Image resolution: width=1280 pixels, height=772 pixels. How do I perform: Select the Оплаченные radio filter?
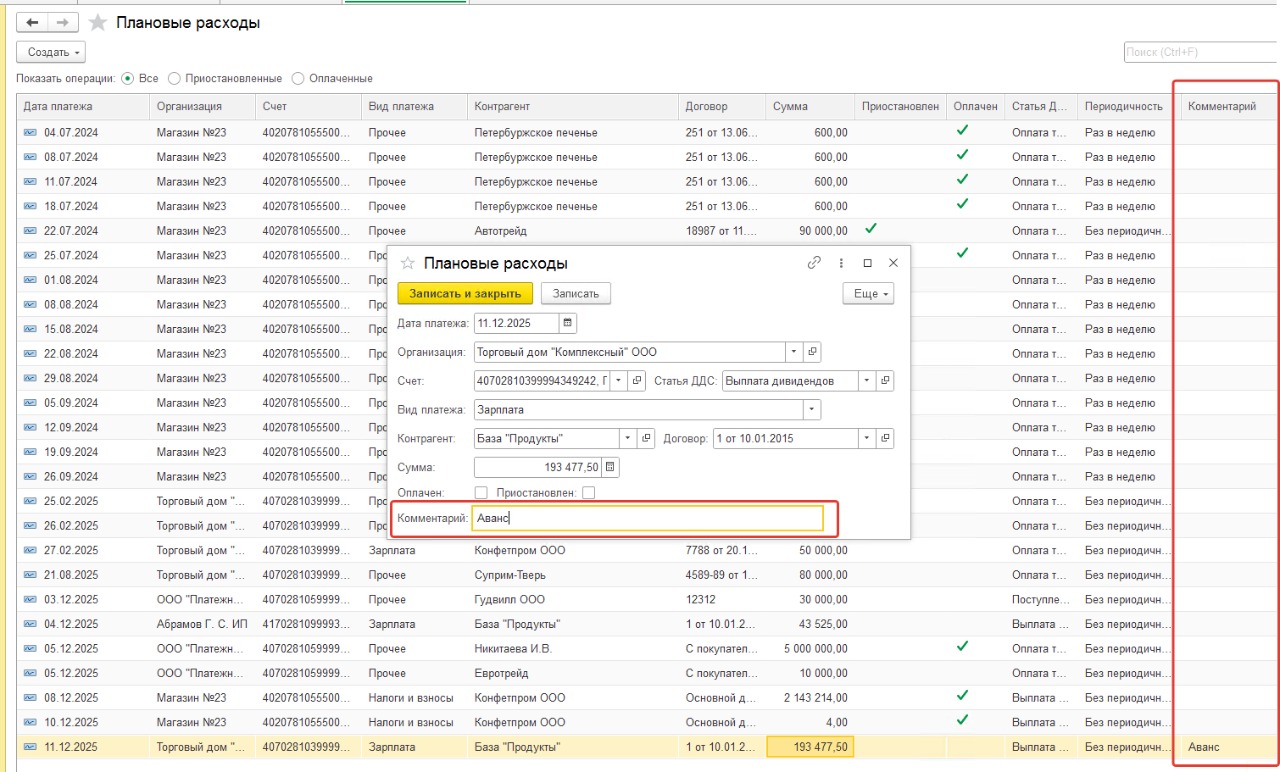[x=298, y=78]
